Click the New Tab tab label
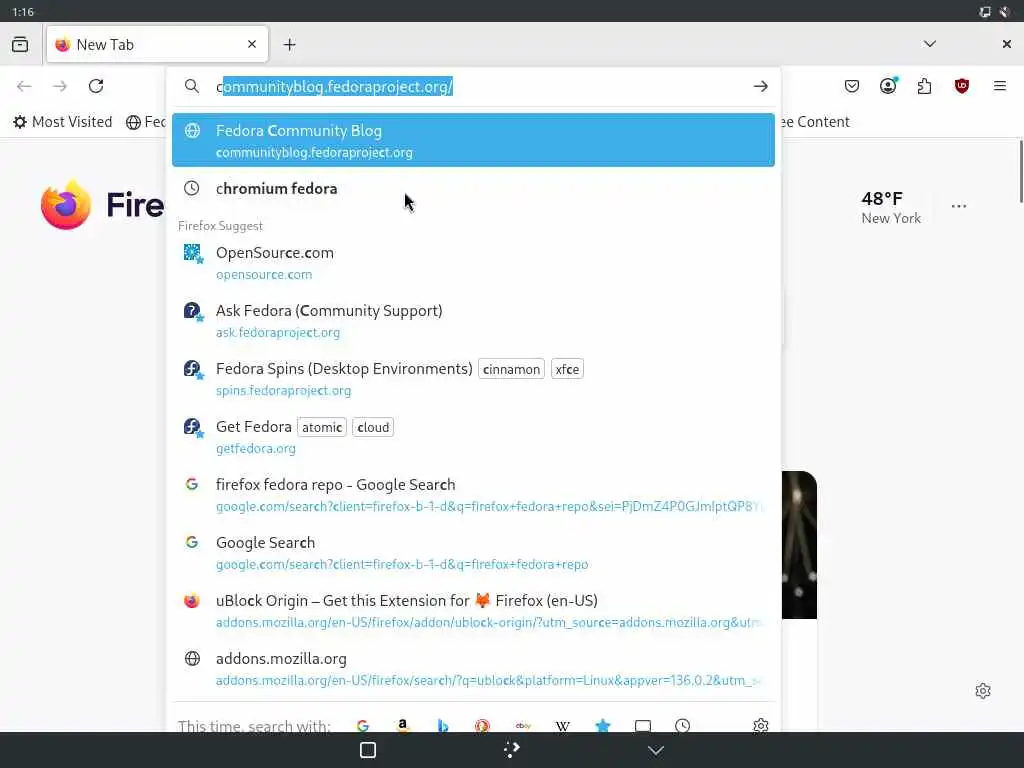Screen dimensions: 1024x768 [x=105, y=44]
